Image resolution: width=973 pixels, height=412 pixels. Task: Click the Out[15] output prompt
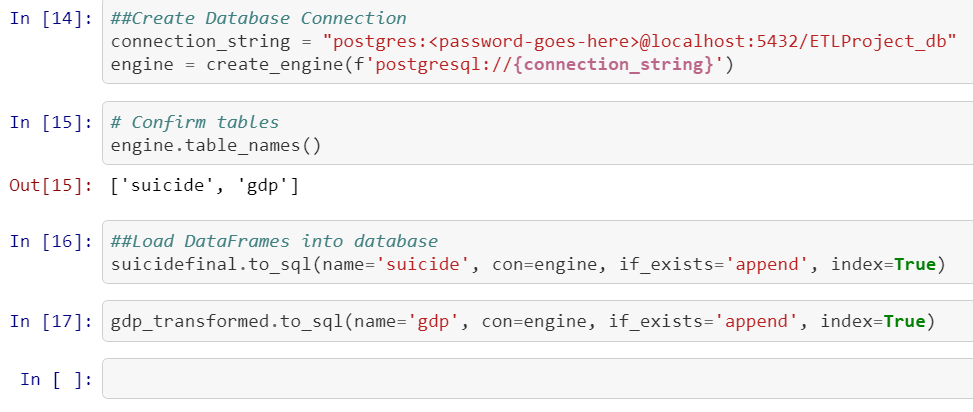tap(50, 185)
